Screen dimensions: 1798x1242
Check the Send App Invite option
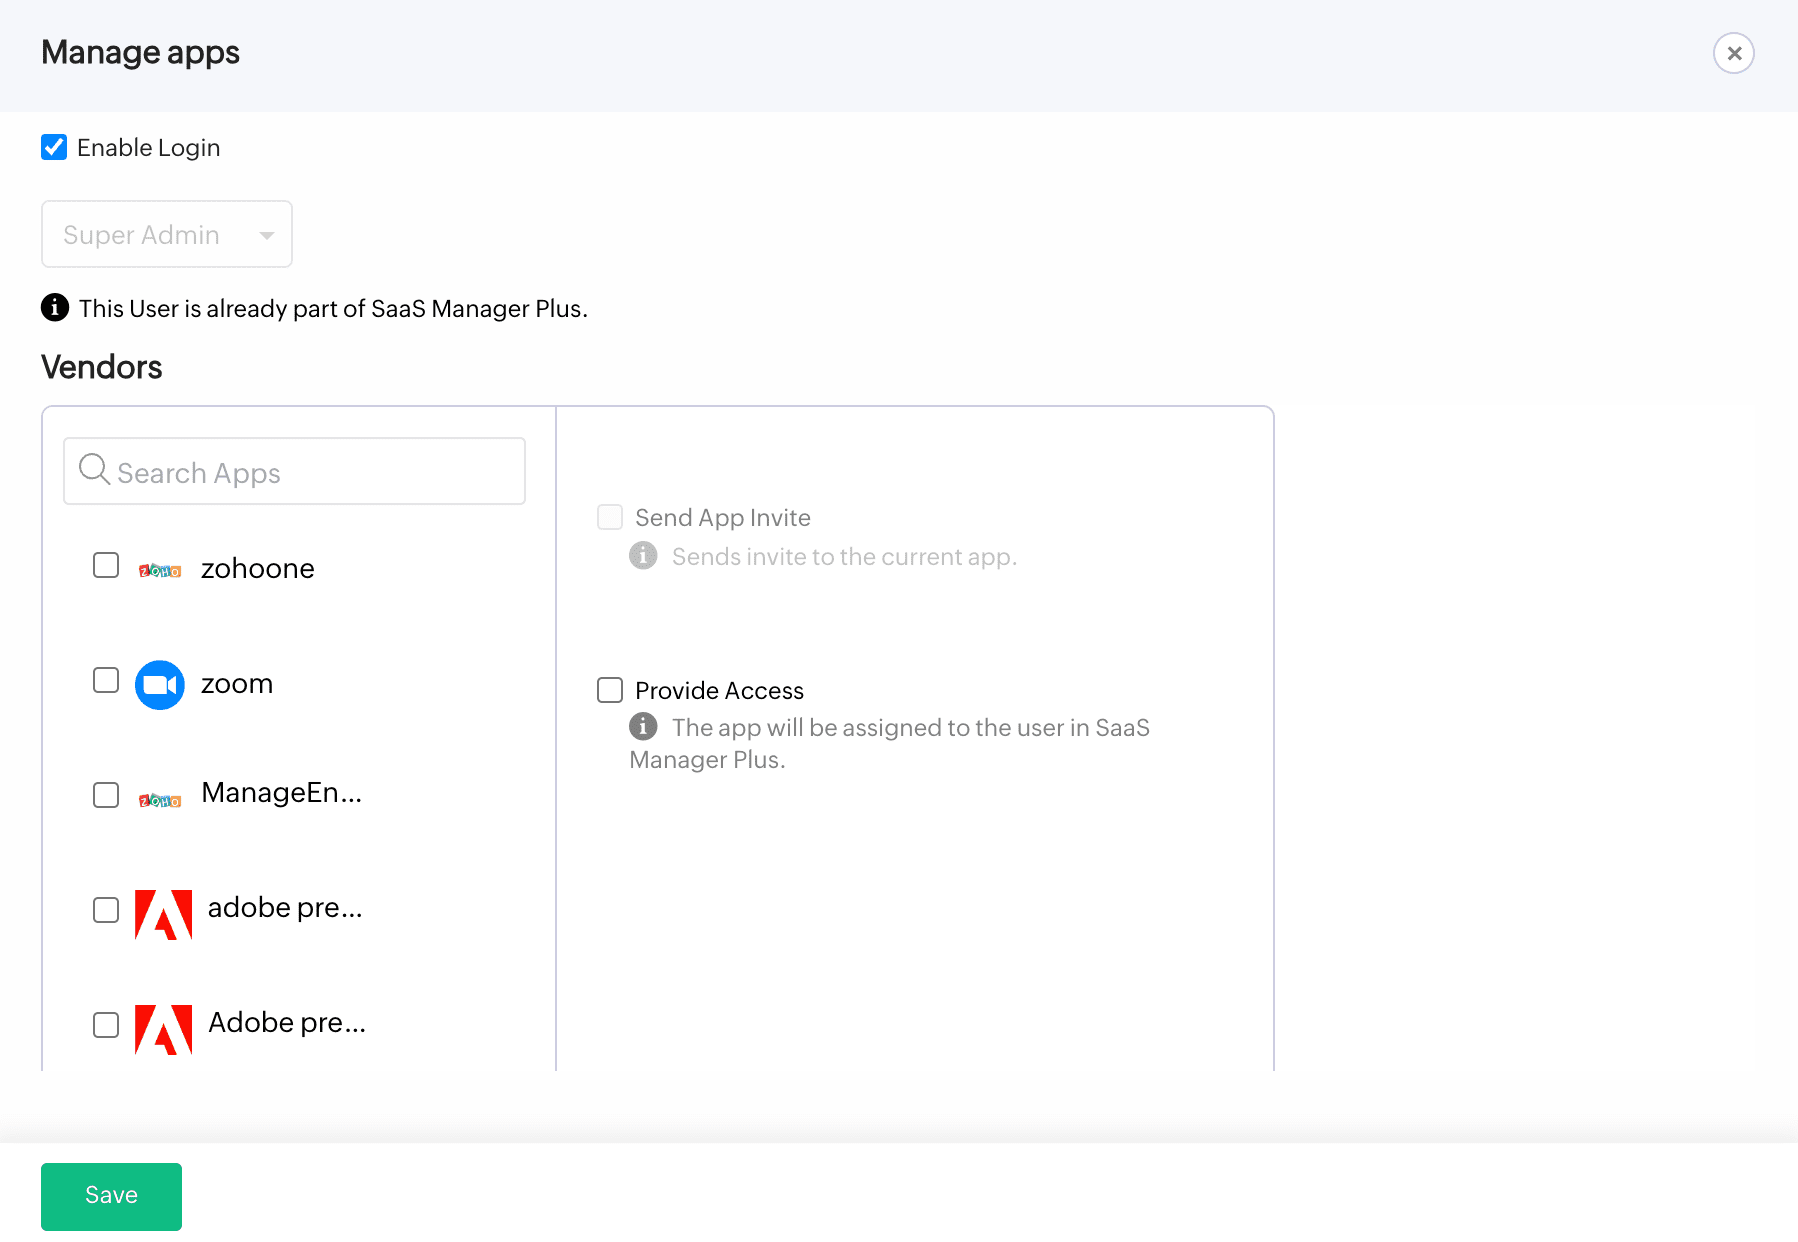click(x=609, y=517)
